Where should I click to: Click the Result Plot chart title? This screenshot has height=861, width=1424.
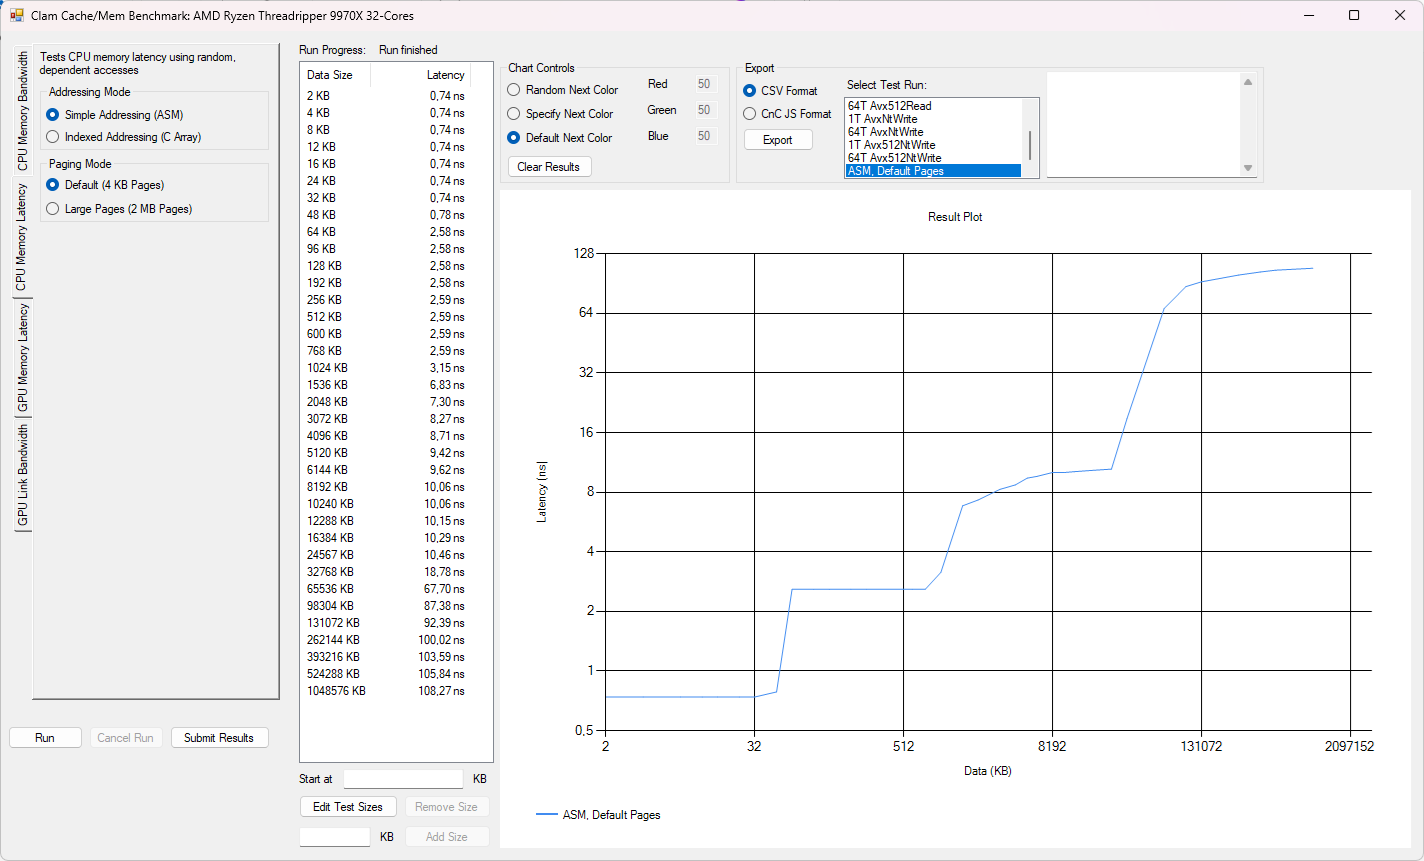[x=955, y=217]
